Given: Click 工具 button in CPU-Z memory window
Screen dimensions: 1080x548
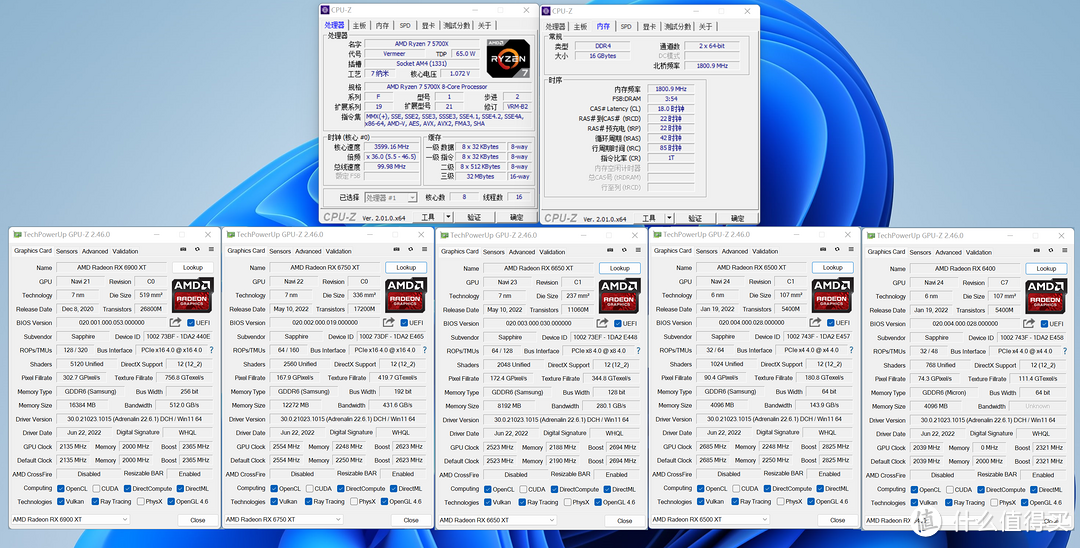Looking at the screenshot, I should [649, 218].
